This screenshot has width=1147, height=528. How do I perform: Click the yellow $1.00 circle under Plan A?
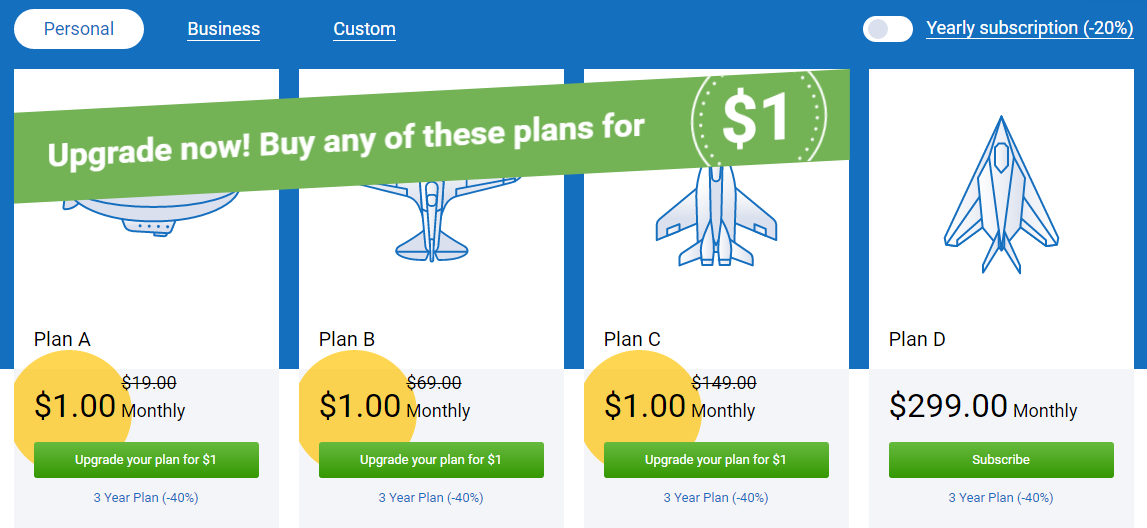click(72, 410)
